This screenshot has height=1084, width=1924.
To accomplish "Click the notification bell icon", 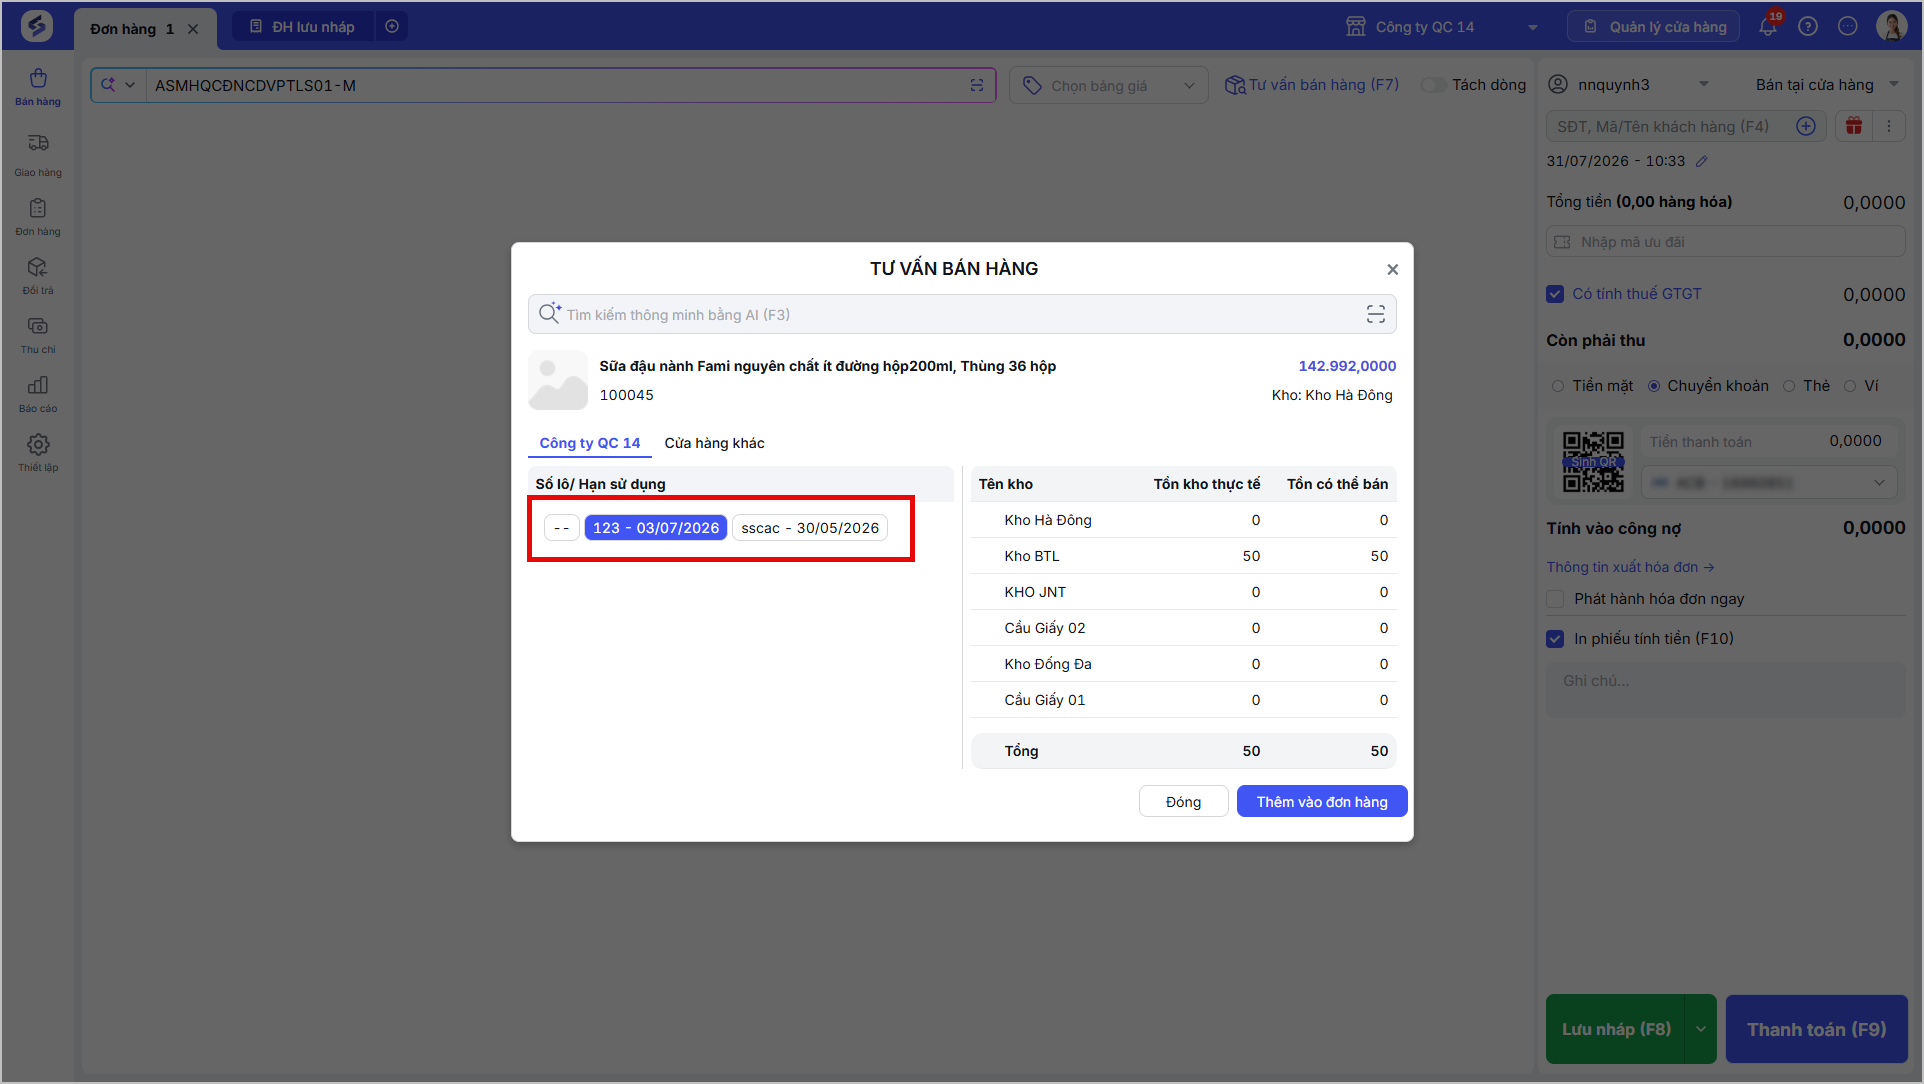I will (x=1768, y=26).
